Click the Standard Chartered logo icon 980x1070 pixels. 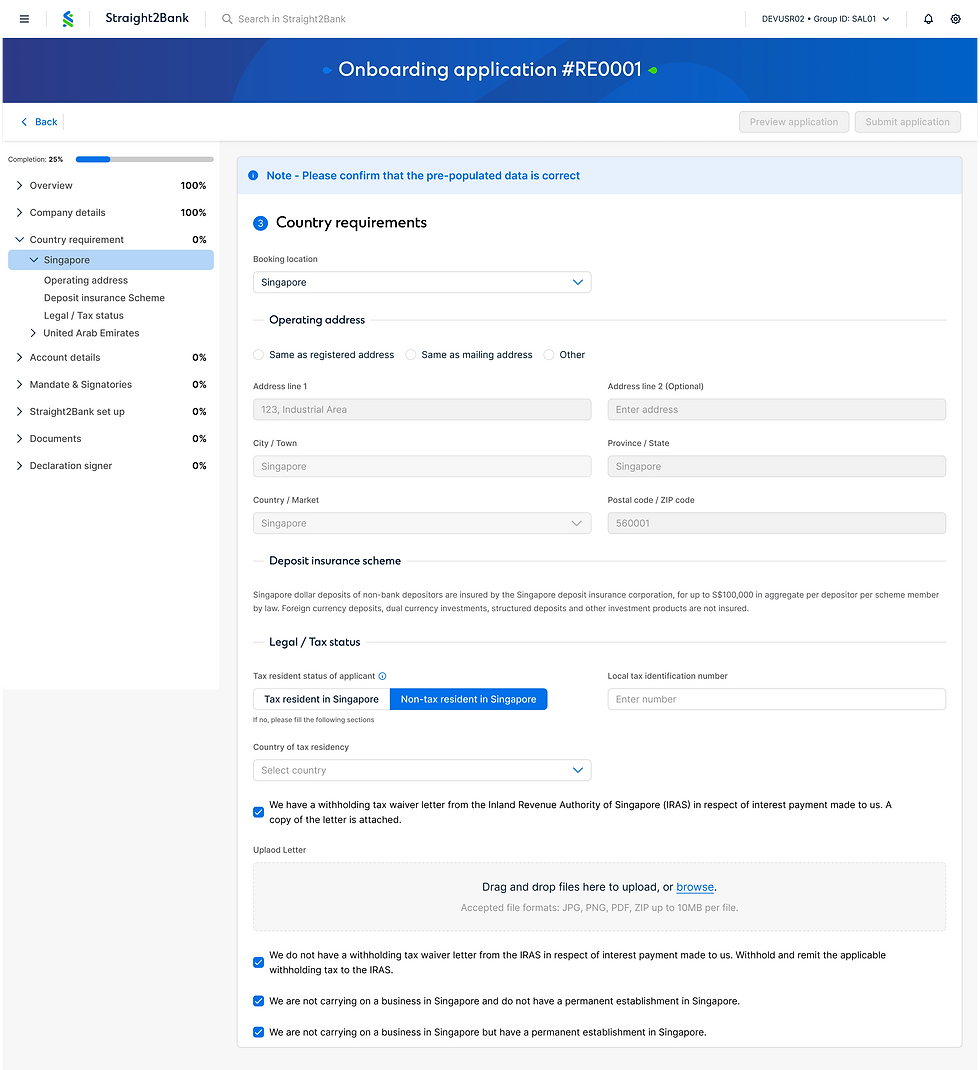68,19
